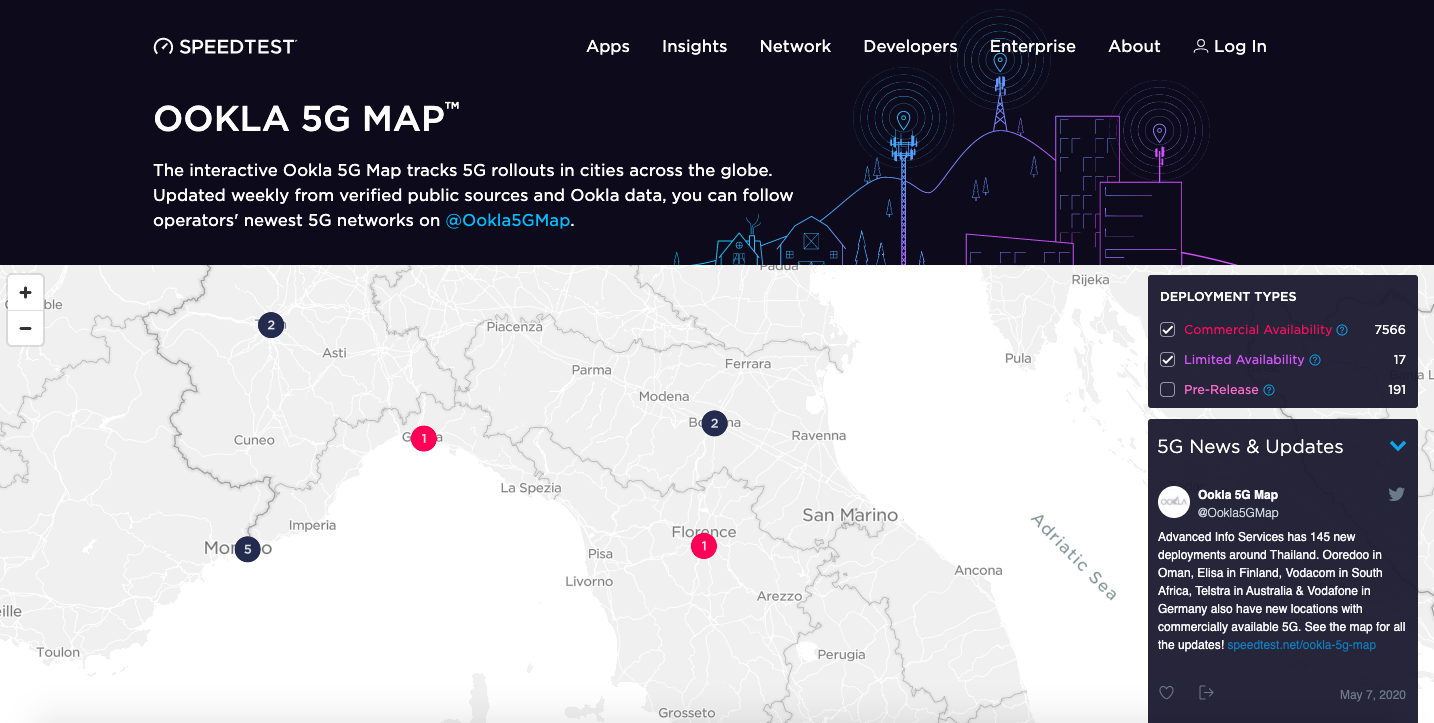Click the 7566 commercial count
The width and height of the screenshot is (1434, 723).
click(1390, 330)
